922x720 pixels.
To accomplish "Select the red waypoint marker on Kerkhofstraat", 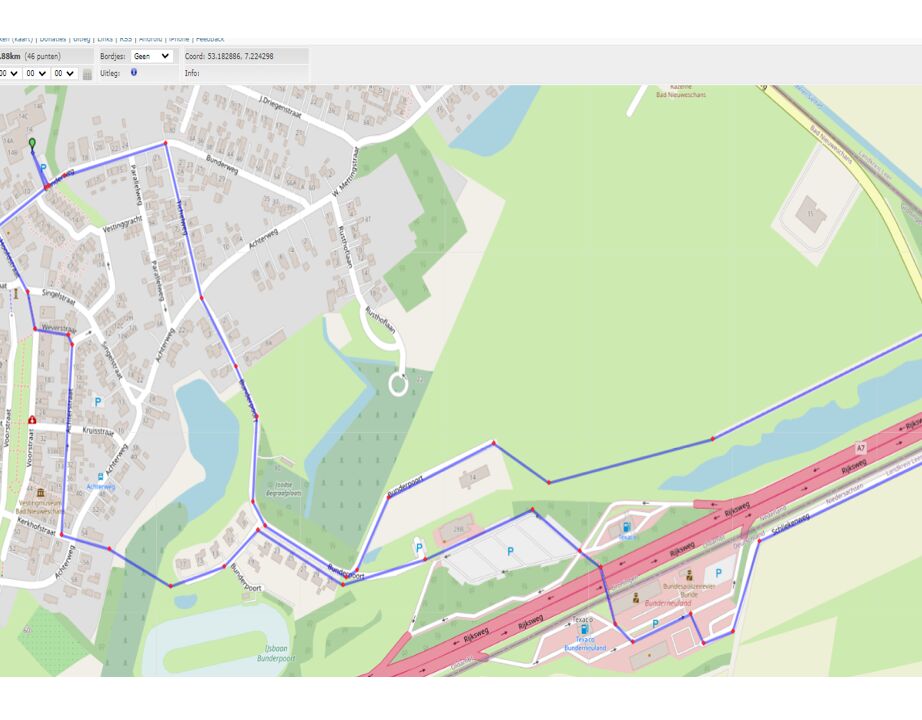I will (x=62, y=534).
